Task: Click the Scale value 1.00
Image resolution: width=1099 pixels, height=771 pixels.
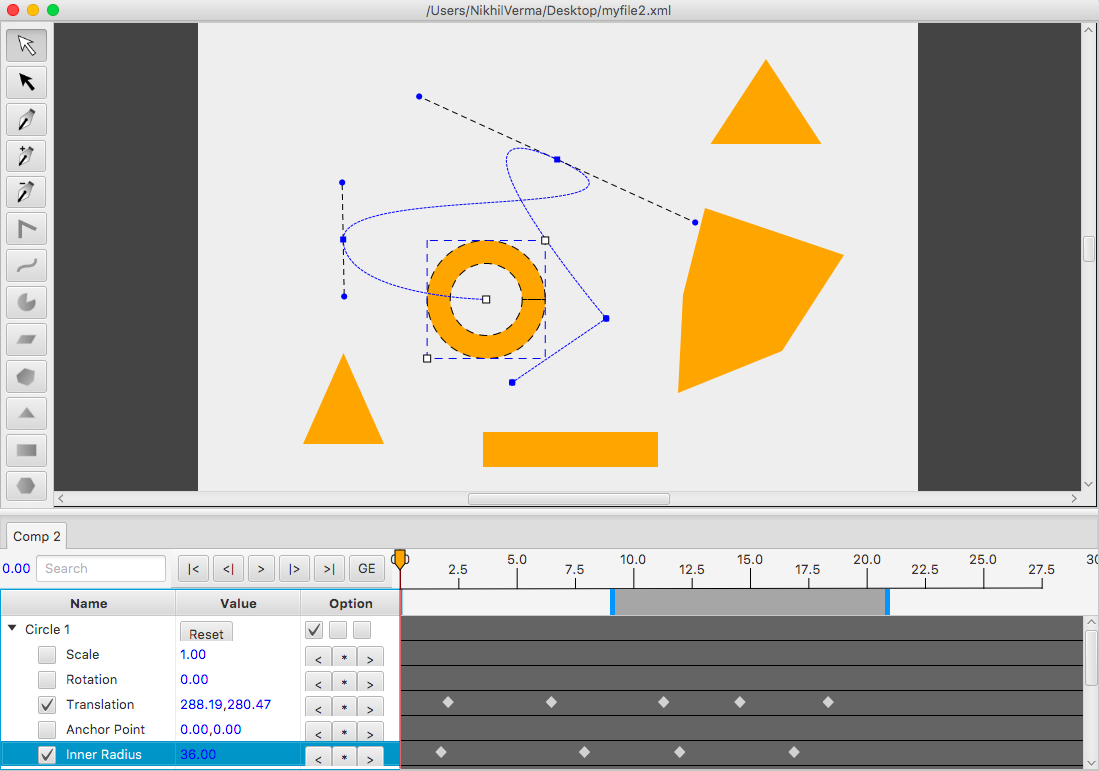Action: 193,655
